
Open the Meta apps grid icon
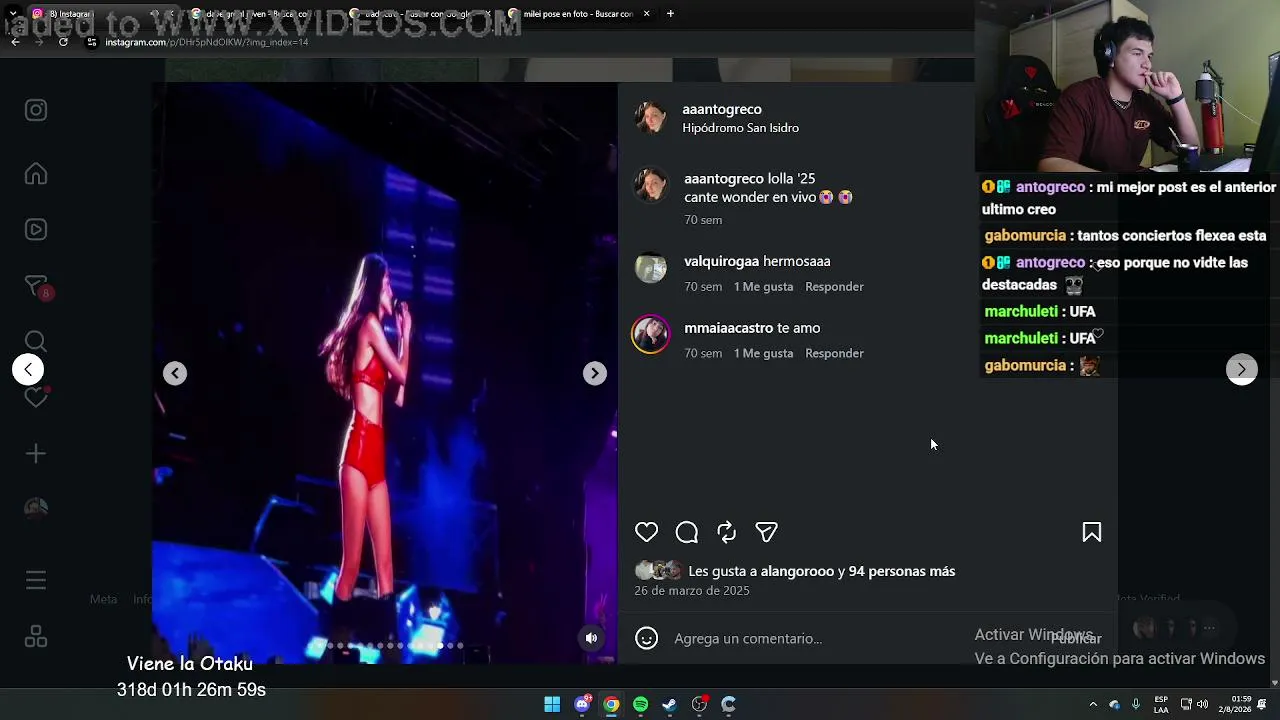coord(36,637)
